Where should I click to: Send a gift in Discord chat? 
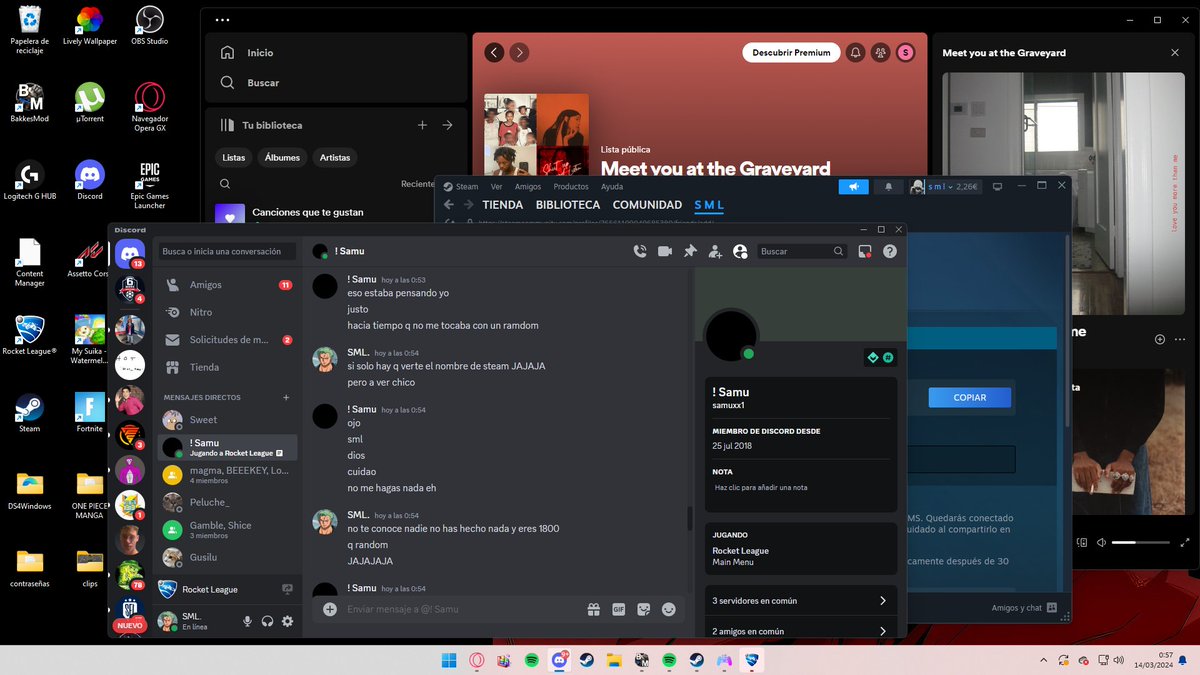(593, 609)
